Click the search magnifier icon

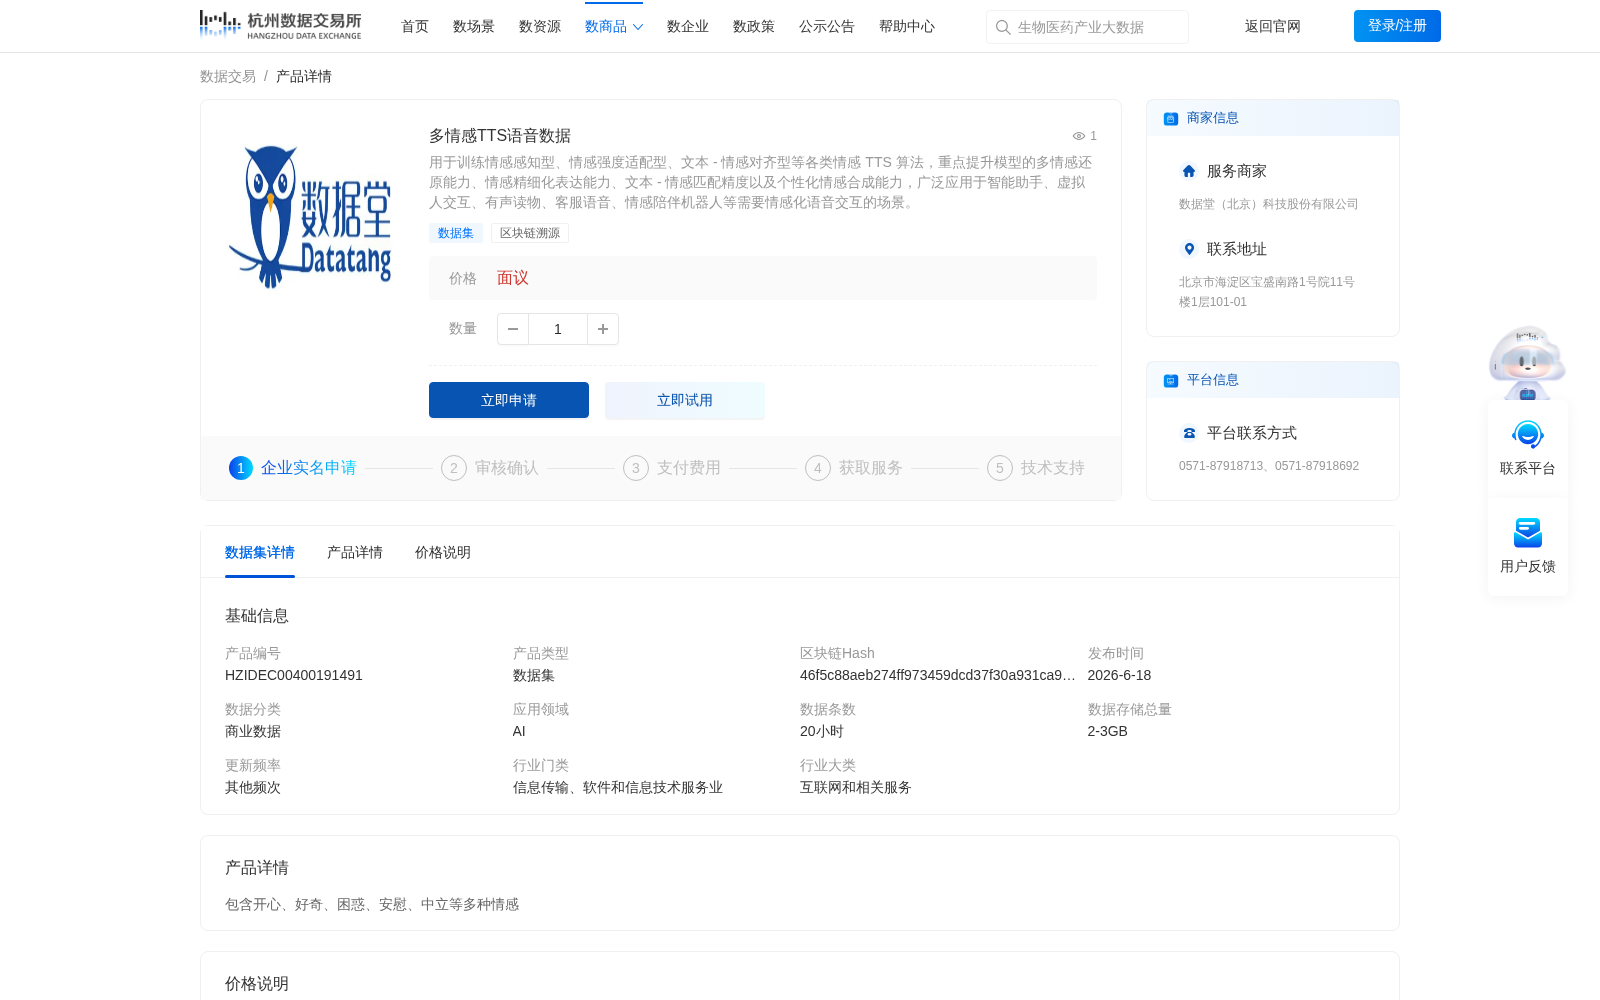point(1003,27)
